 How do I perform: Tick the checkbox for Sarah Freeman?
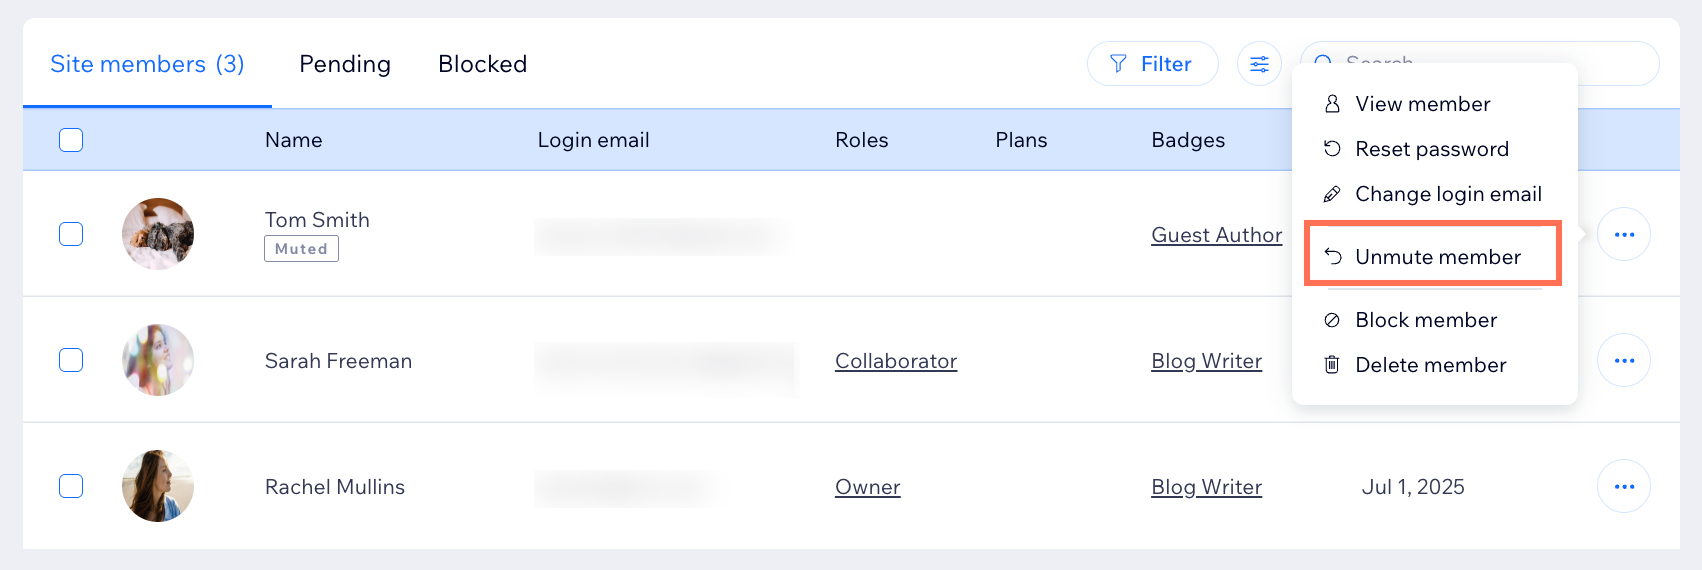pos(71,360)
